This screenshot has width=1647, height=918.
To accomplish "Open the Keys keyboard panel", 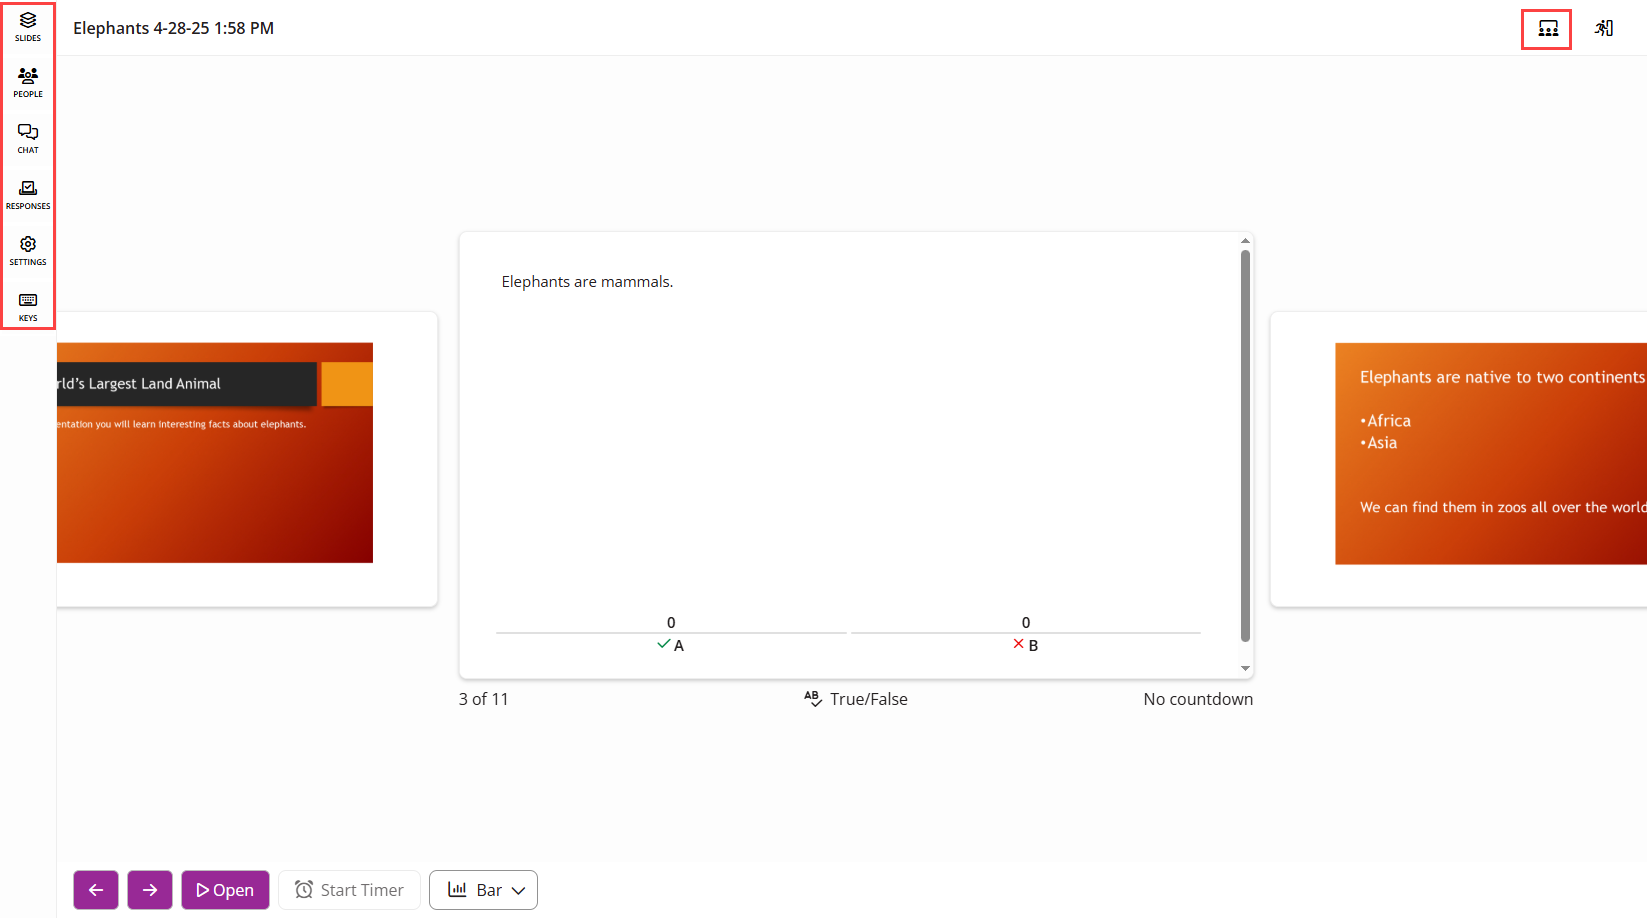I will tap(28, 306).
